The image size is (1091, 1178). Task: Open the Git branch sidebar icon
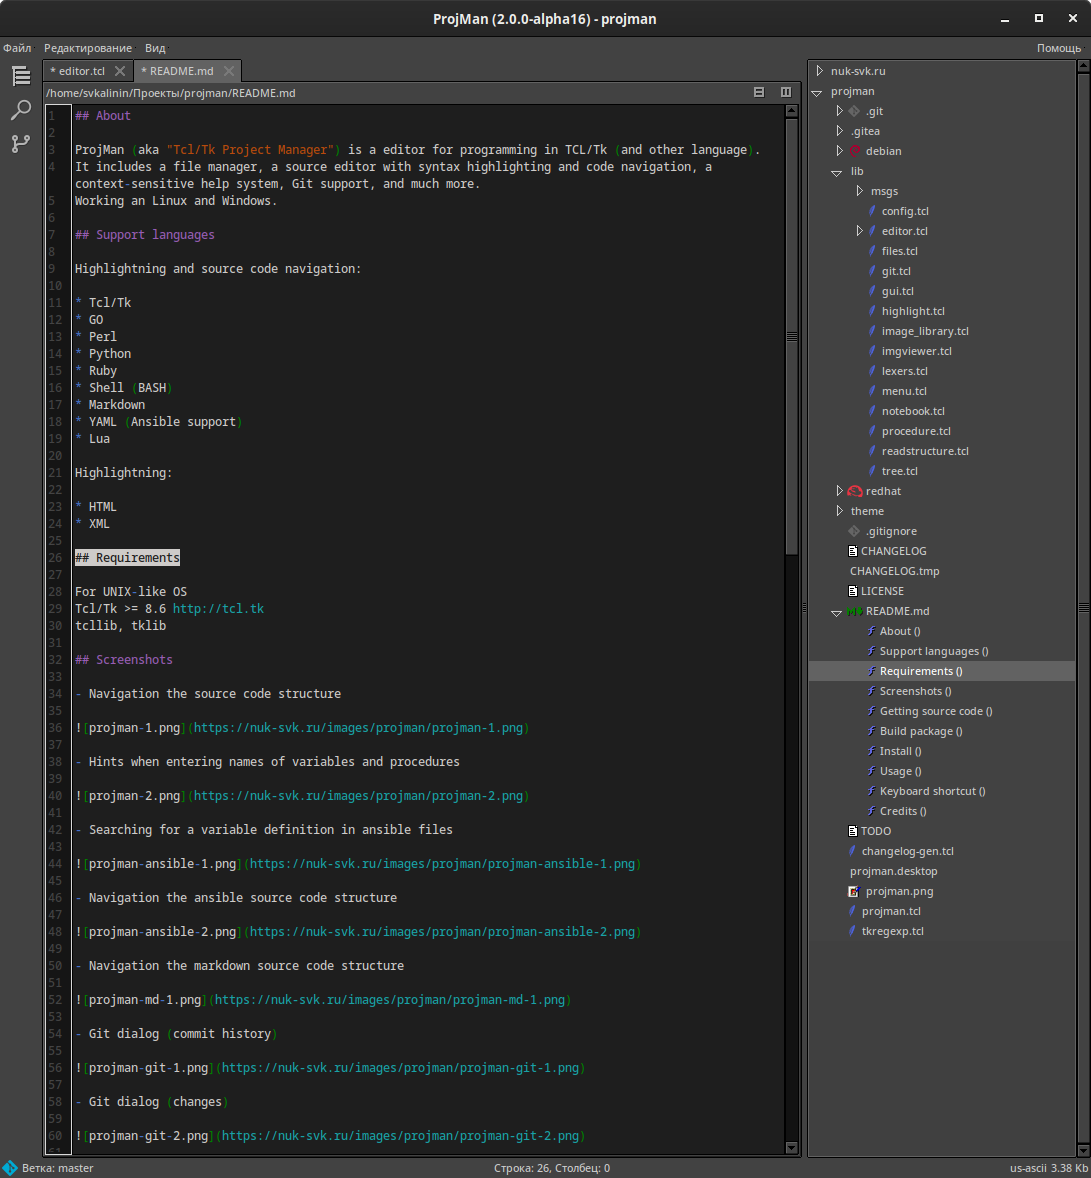click(21, 143)
